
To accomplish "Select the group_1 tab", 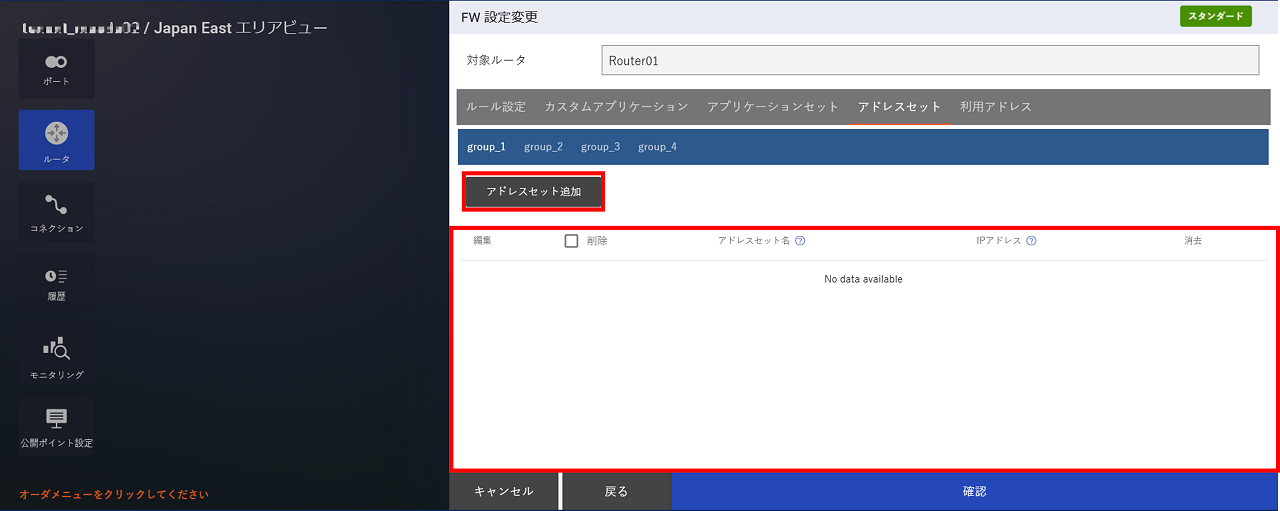I will [x=486, y=147].
